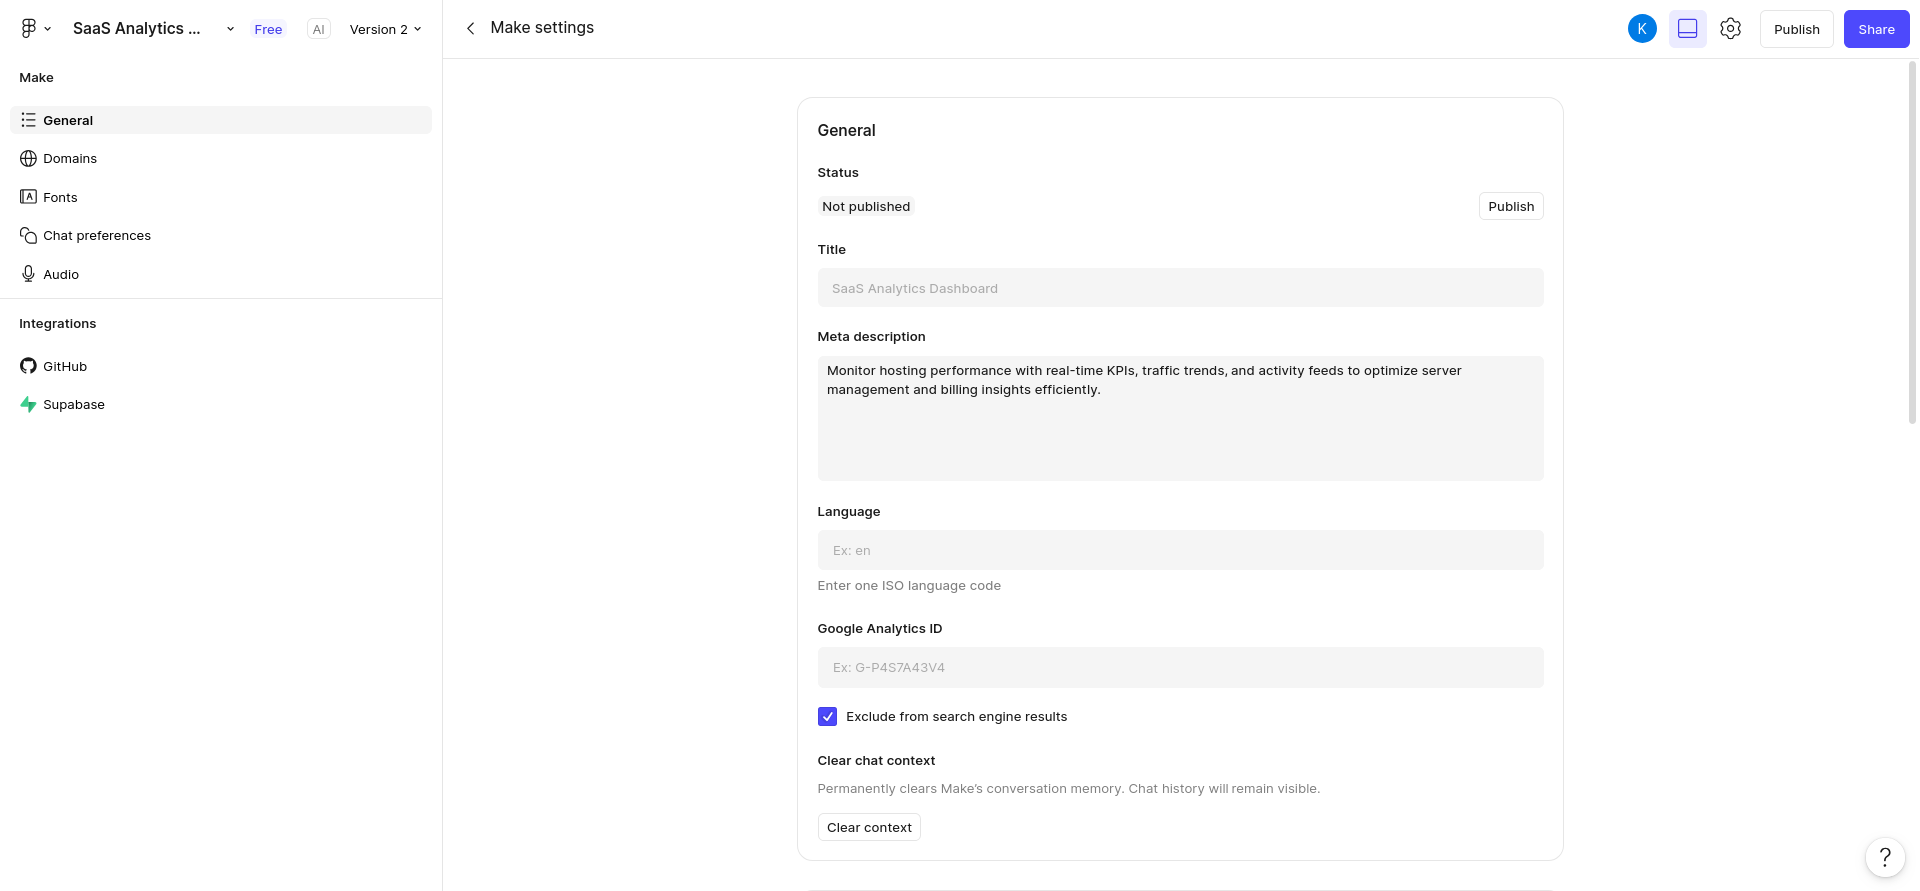This screenshot has width=1920, height=891.
Task: Click the blue Share button
Action: coord(1877,29)
